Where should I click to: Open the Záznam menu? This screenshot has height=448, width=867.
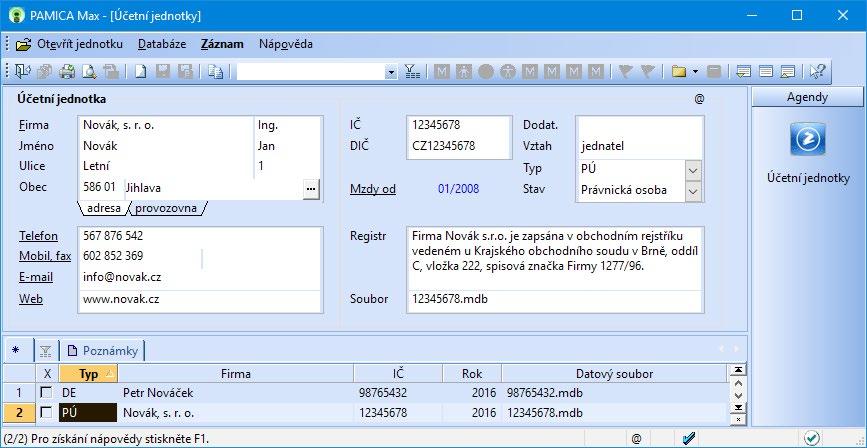click(x=222, y=44)
